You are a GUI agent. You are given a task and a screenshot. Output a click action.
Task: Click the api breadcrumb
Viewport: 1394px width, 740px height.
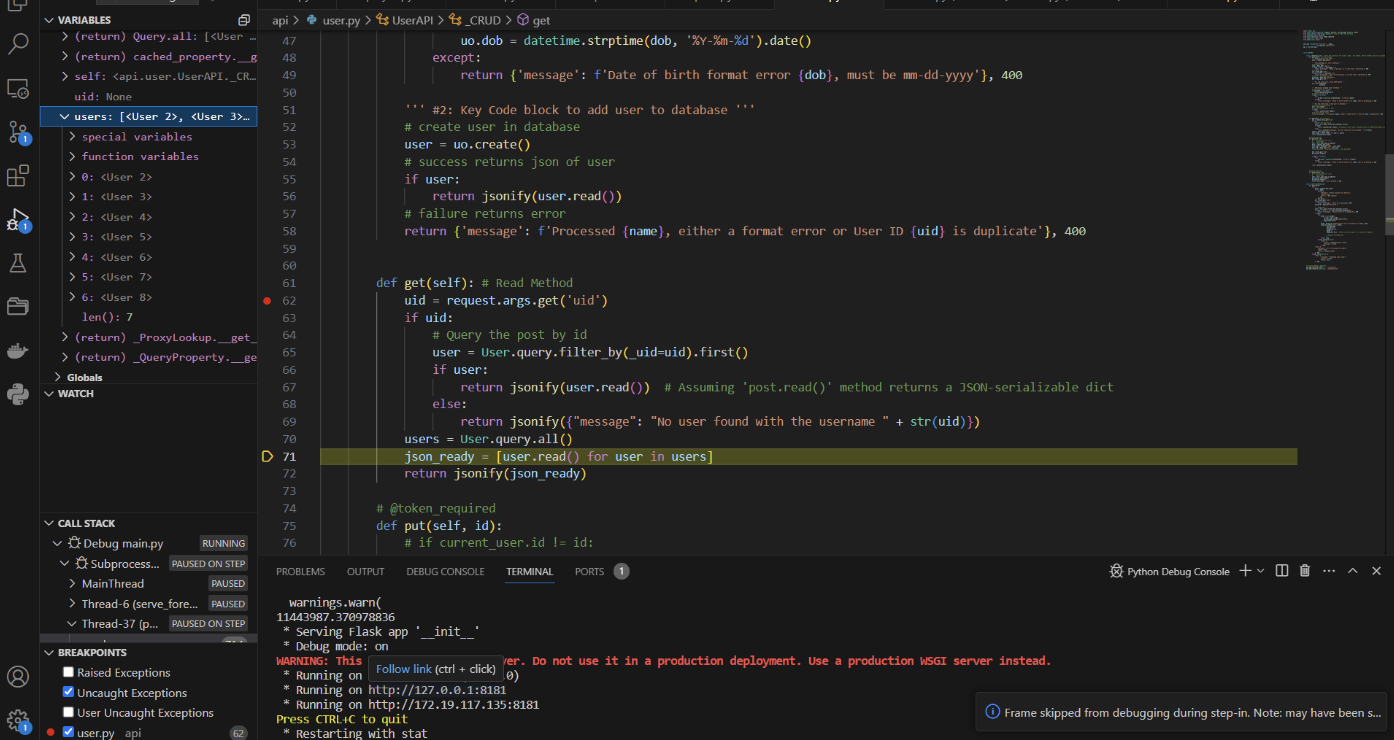pos(280,20)
